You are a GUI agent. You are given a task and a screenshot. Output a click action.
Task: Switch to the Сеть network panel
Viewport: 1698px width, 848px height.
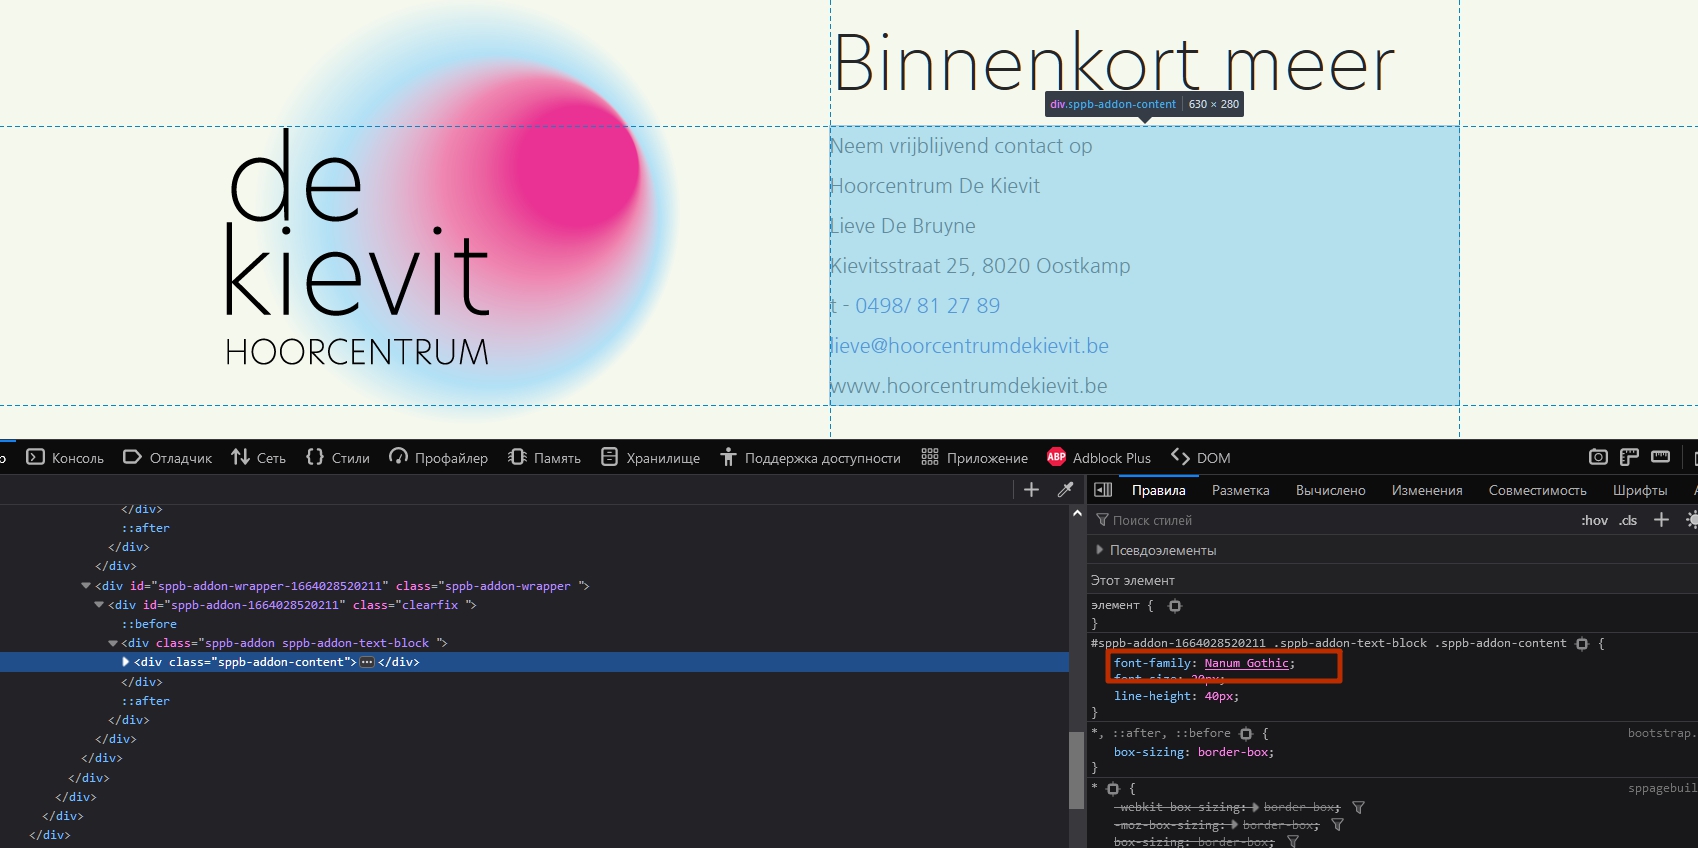(x=258, y=458)
